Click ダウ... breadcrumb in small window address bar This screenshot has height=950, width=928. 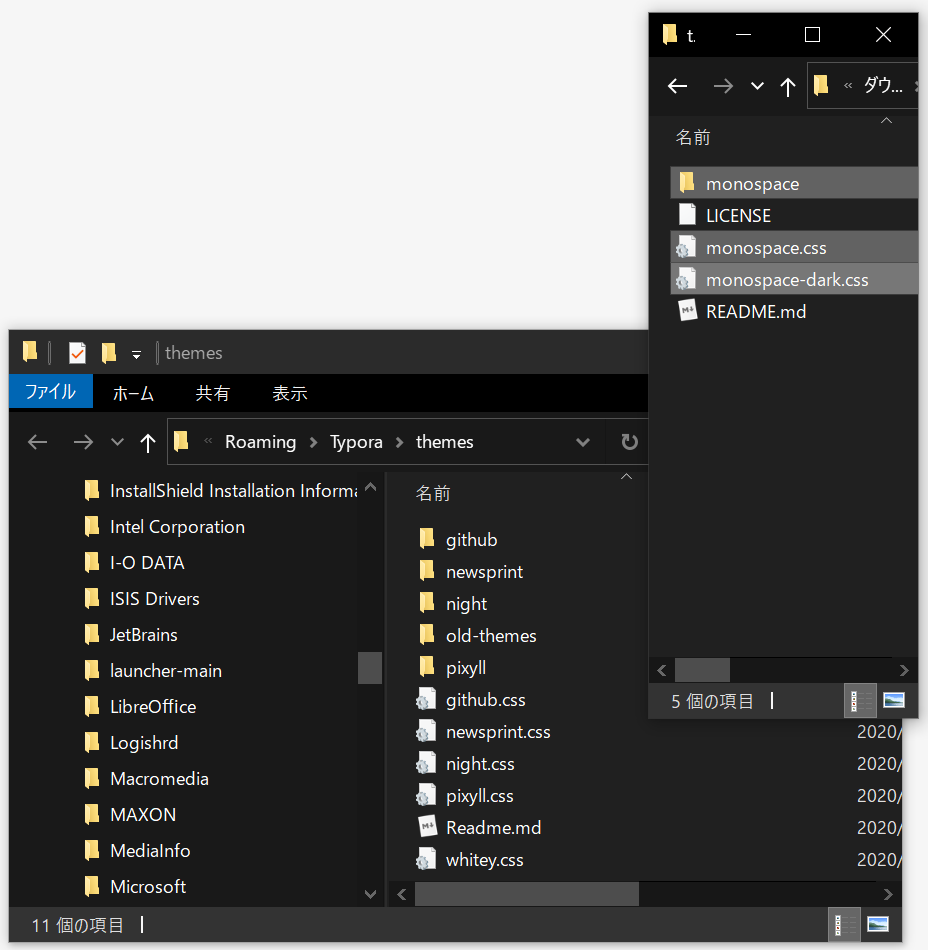click(883, 85)
